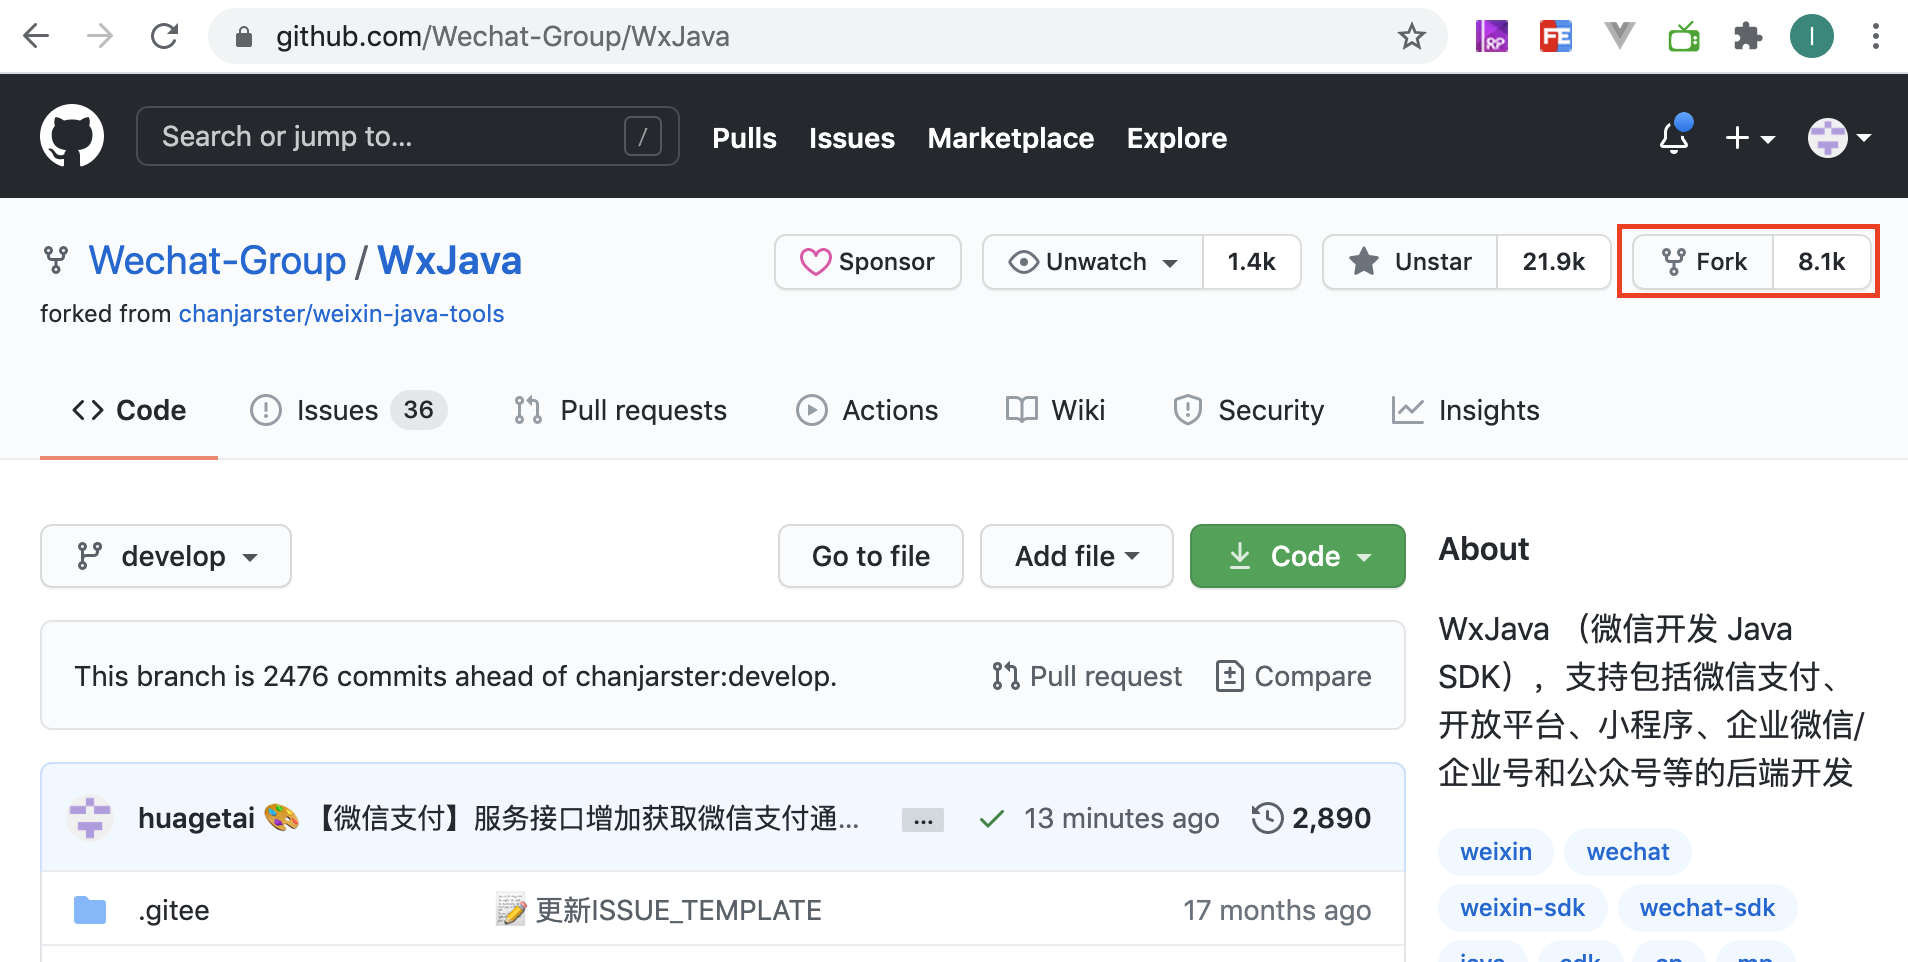Open Marketplace in top navigation
The width and height of the screenshot is (1908, 962).
(x=1011, y=138)
